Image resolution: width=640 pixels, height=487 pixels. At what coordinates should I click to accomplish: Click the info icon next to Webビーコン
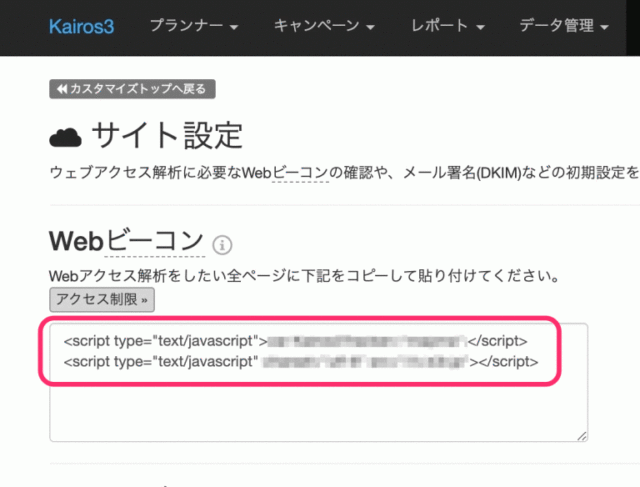coord(222,245)
